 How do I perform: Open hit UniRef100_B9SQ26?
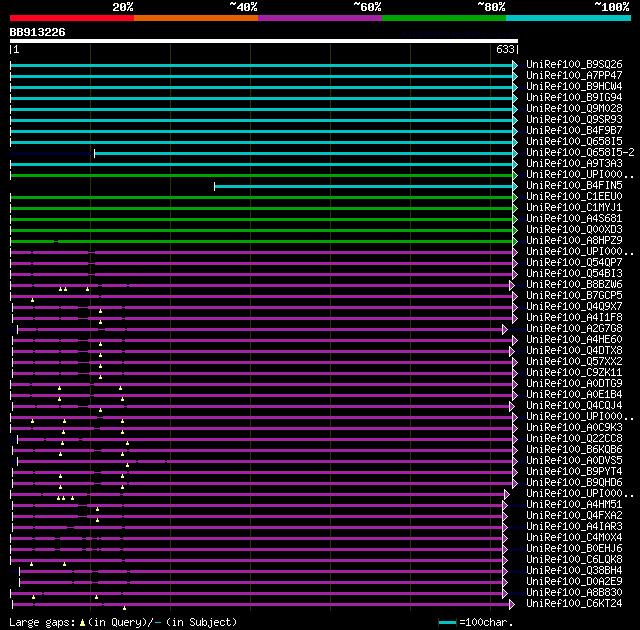pos(574,64)
